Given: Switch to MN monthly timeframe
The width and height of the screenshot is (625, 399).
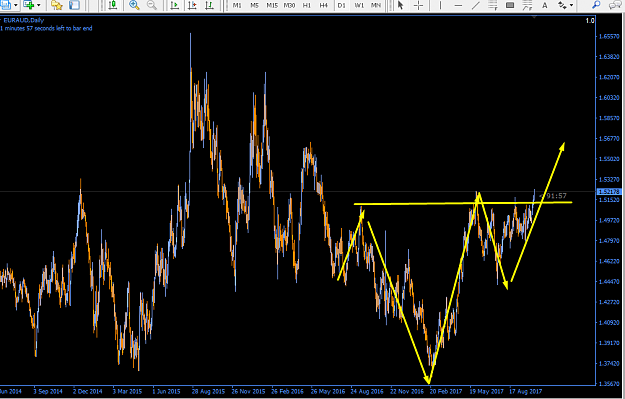Looking at the screenshot, I should (375, 5).
